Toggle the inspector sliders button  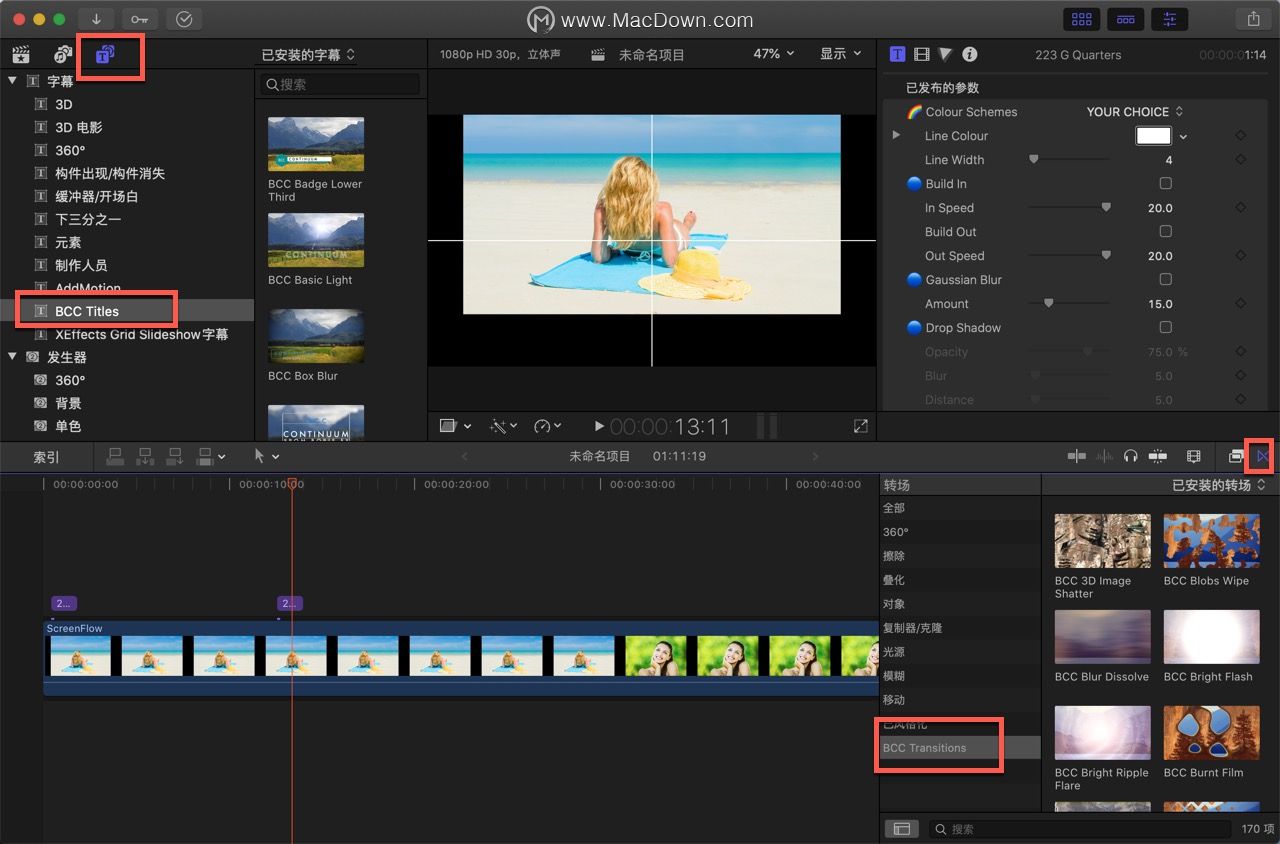[x=1169, y=19]
